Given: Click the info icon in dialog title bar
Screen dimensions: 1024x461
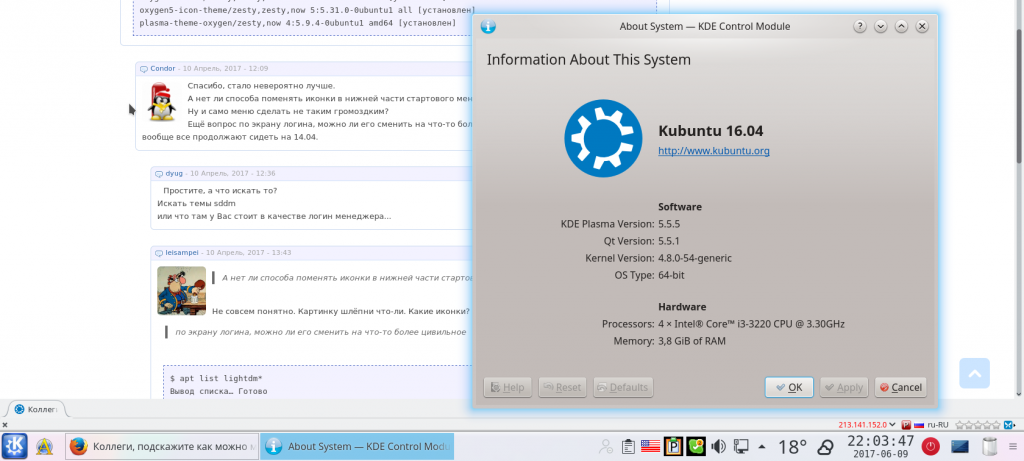Looking at the screenshot, I should pyautogui.click(x=488, y=27).
